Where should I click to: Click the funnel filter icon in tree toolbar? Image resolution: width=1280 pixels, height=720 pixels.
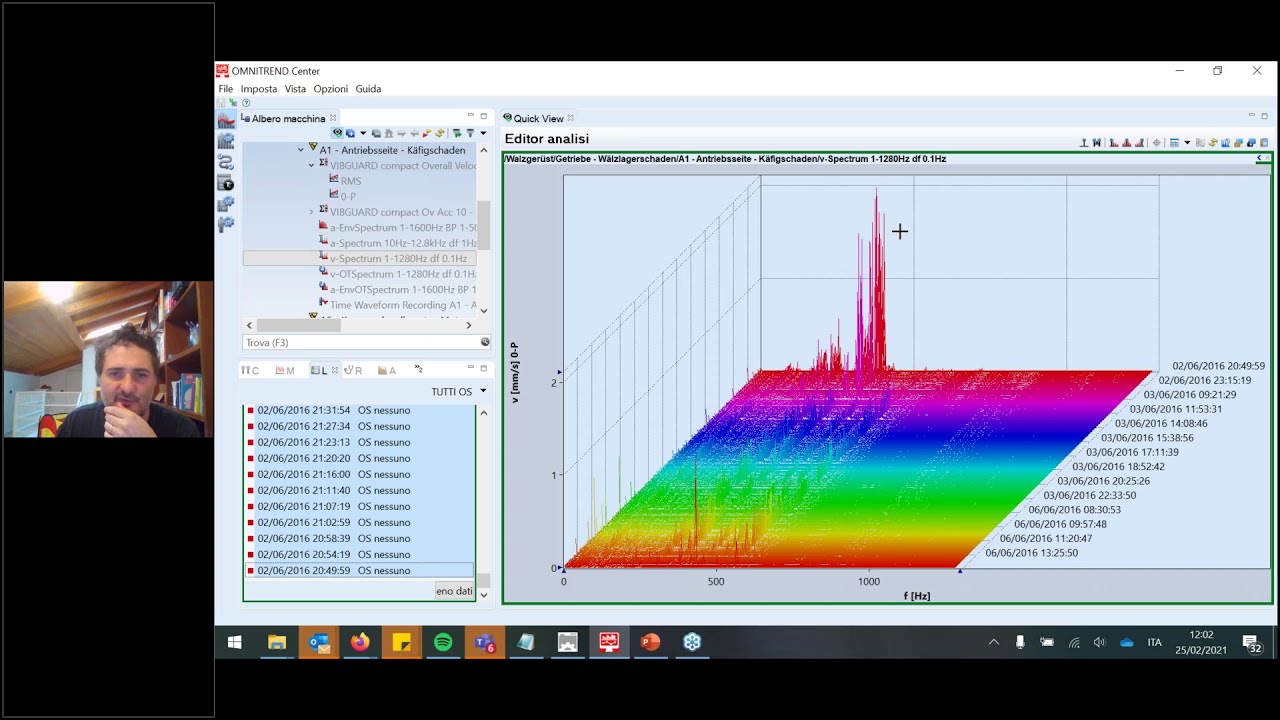[x=470, y=133]
